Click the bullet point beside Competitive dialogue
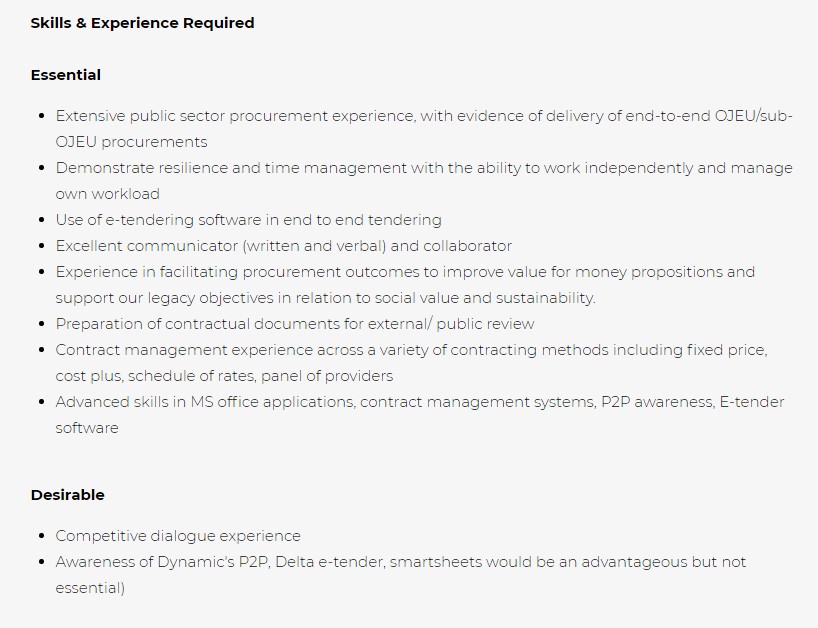This screenshot has height=628, width=818. click(x=42, y=536)
